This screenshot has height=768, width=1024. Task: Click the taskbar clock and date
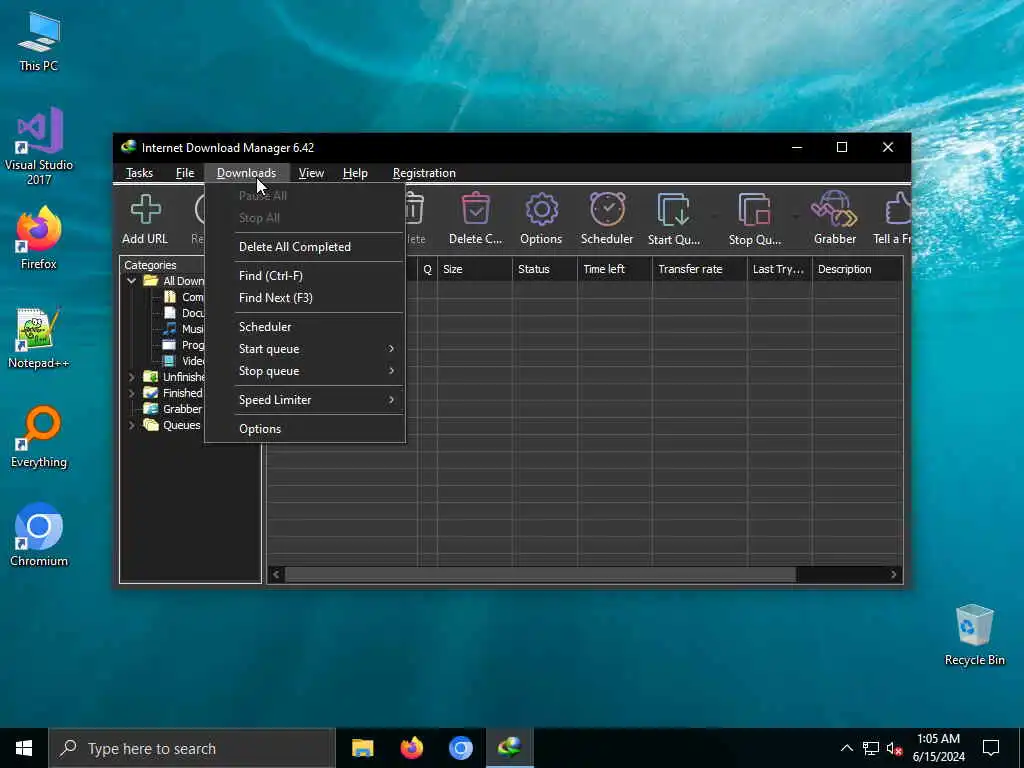click(x=938, y=748)
